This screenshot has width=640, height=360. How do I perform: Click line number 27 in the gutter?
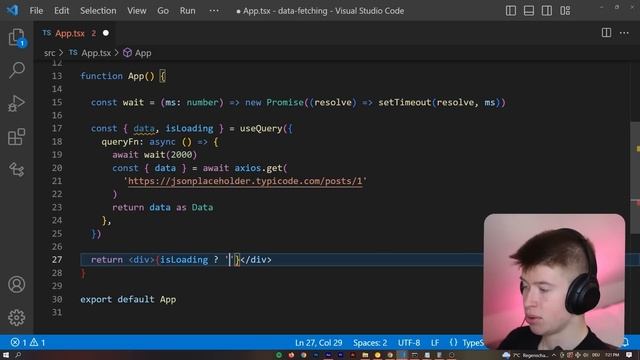tap(57, 260)
